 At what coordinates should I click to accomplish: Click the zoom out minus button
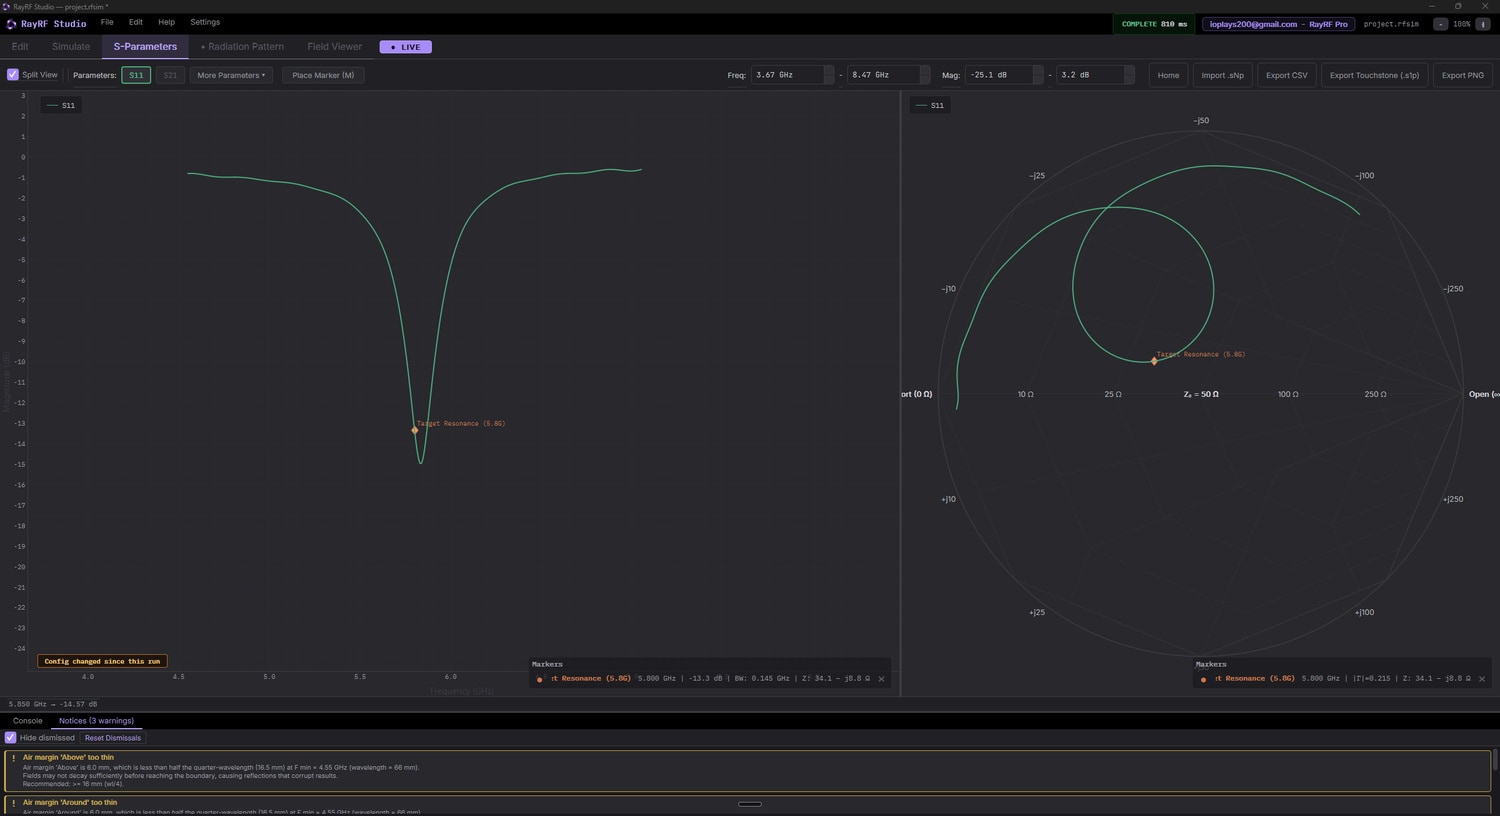tap(1440, 24)
